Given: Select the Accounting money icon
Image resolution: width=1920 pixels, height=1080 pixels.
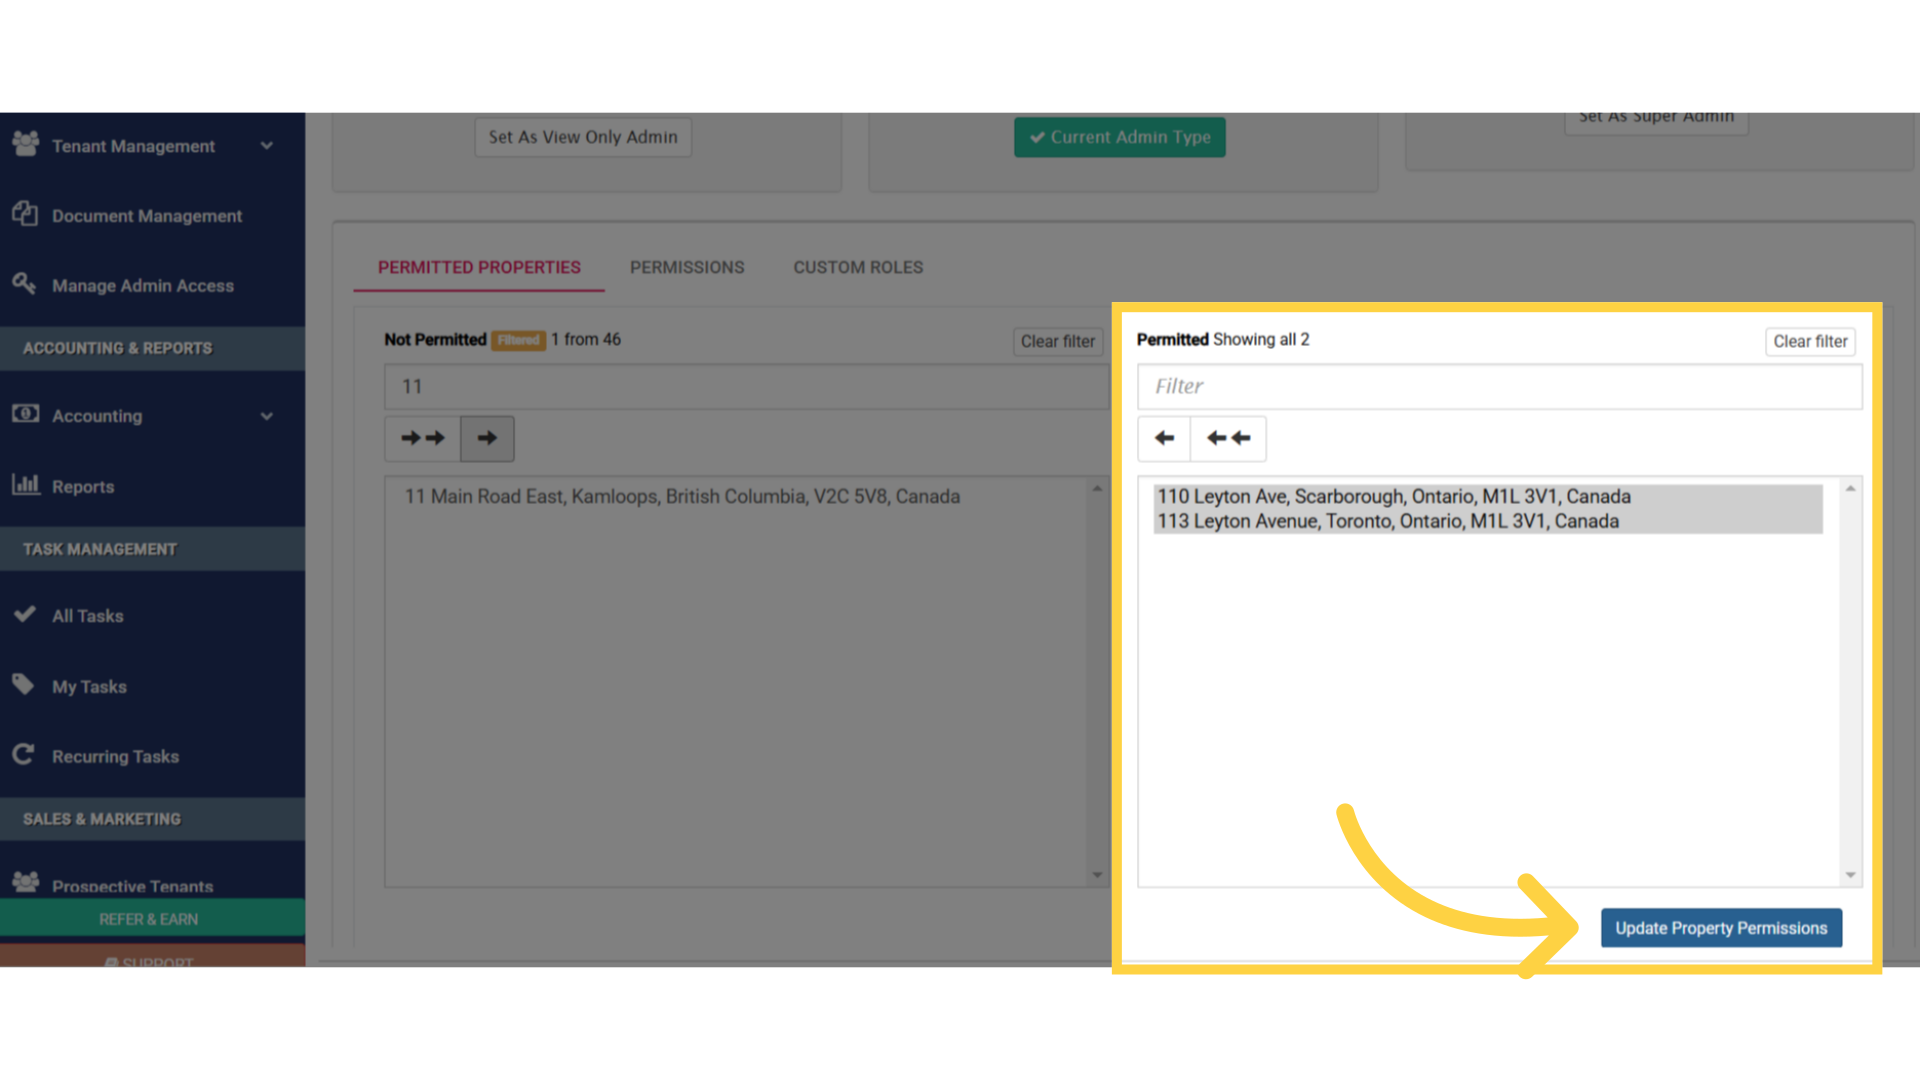Looking at the screenshot, I should tap(24, 414).
